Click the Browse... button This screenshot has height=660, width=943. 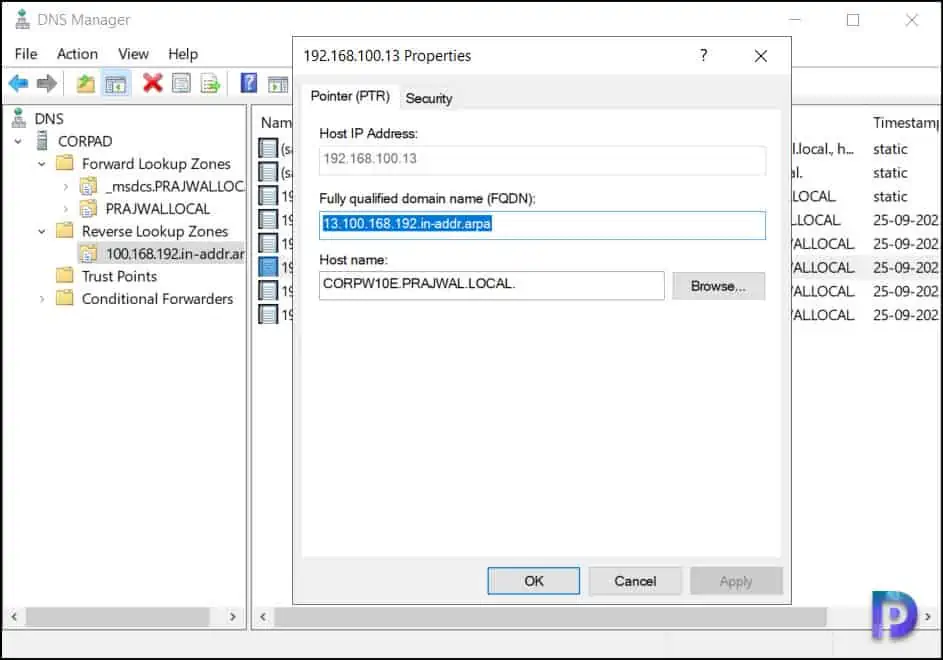718,286
